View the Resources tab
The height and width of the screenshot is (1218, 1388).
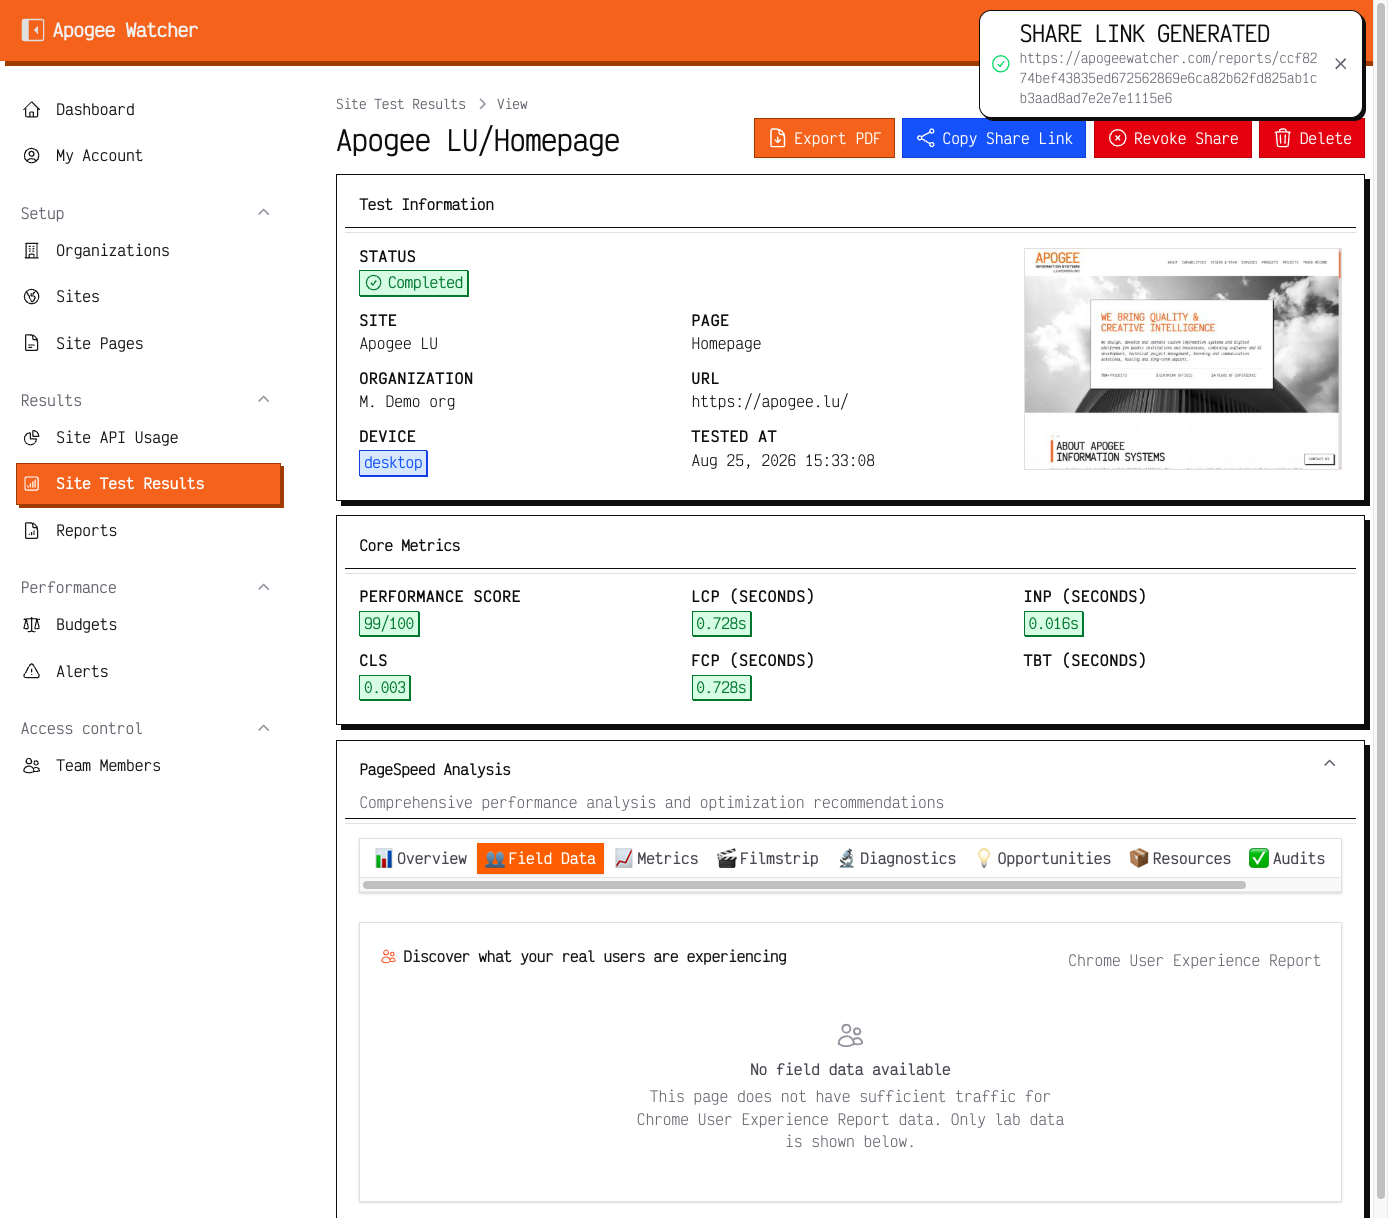click(x=1180, y=859)
